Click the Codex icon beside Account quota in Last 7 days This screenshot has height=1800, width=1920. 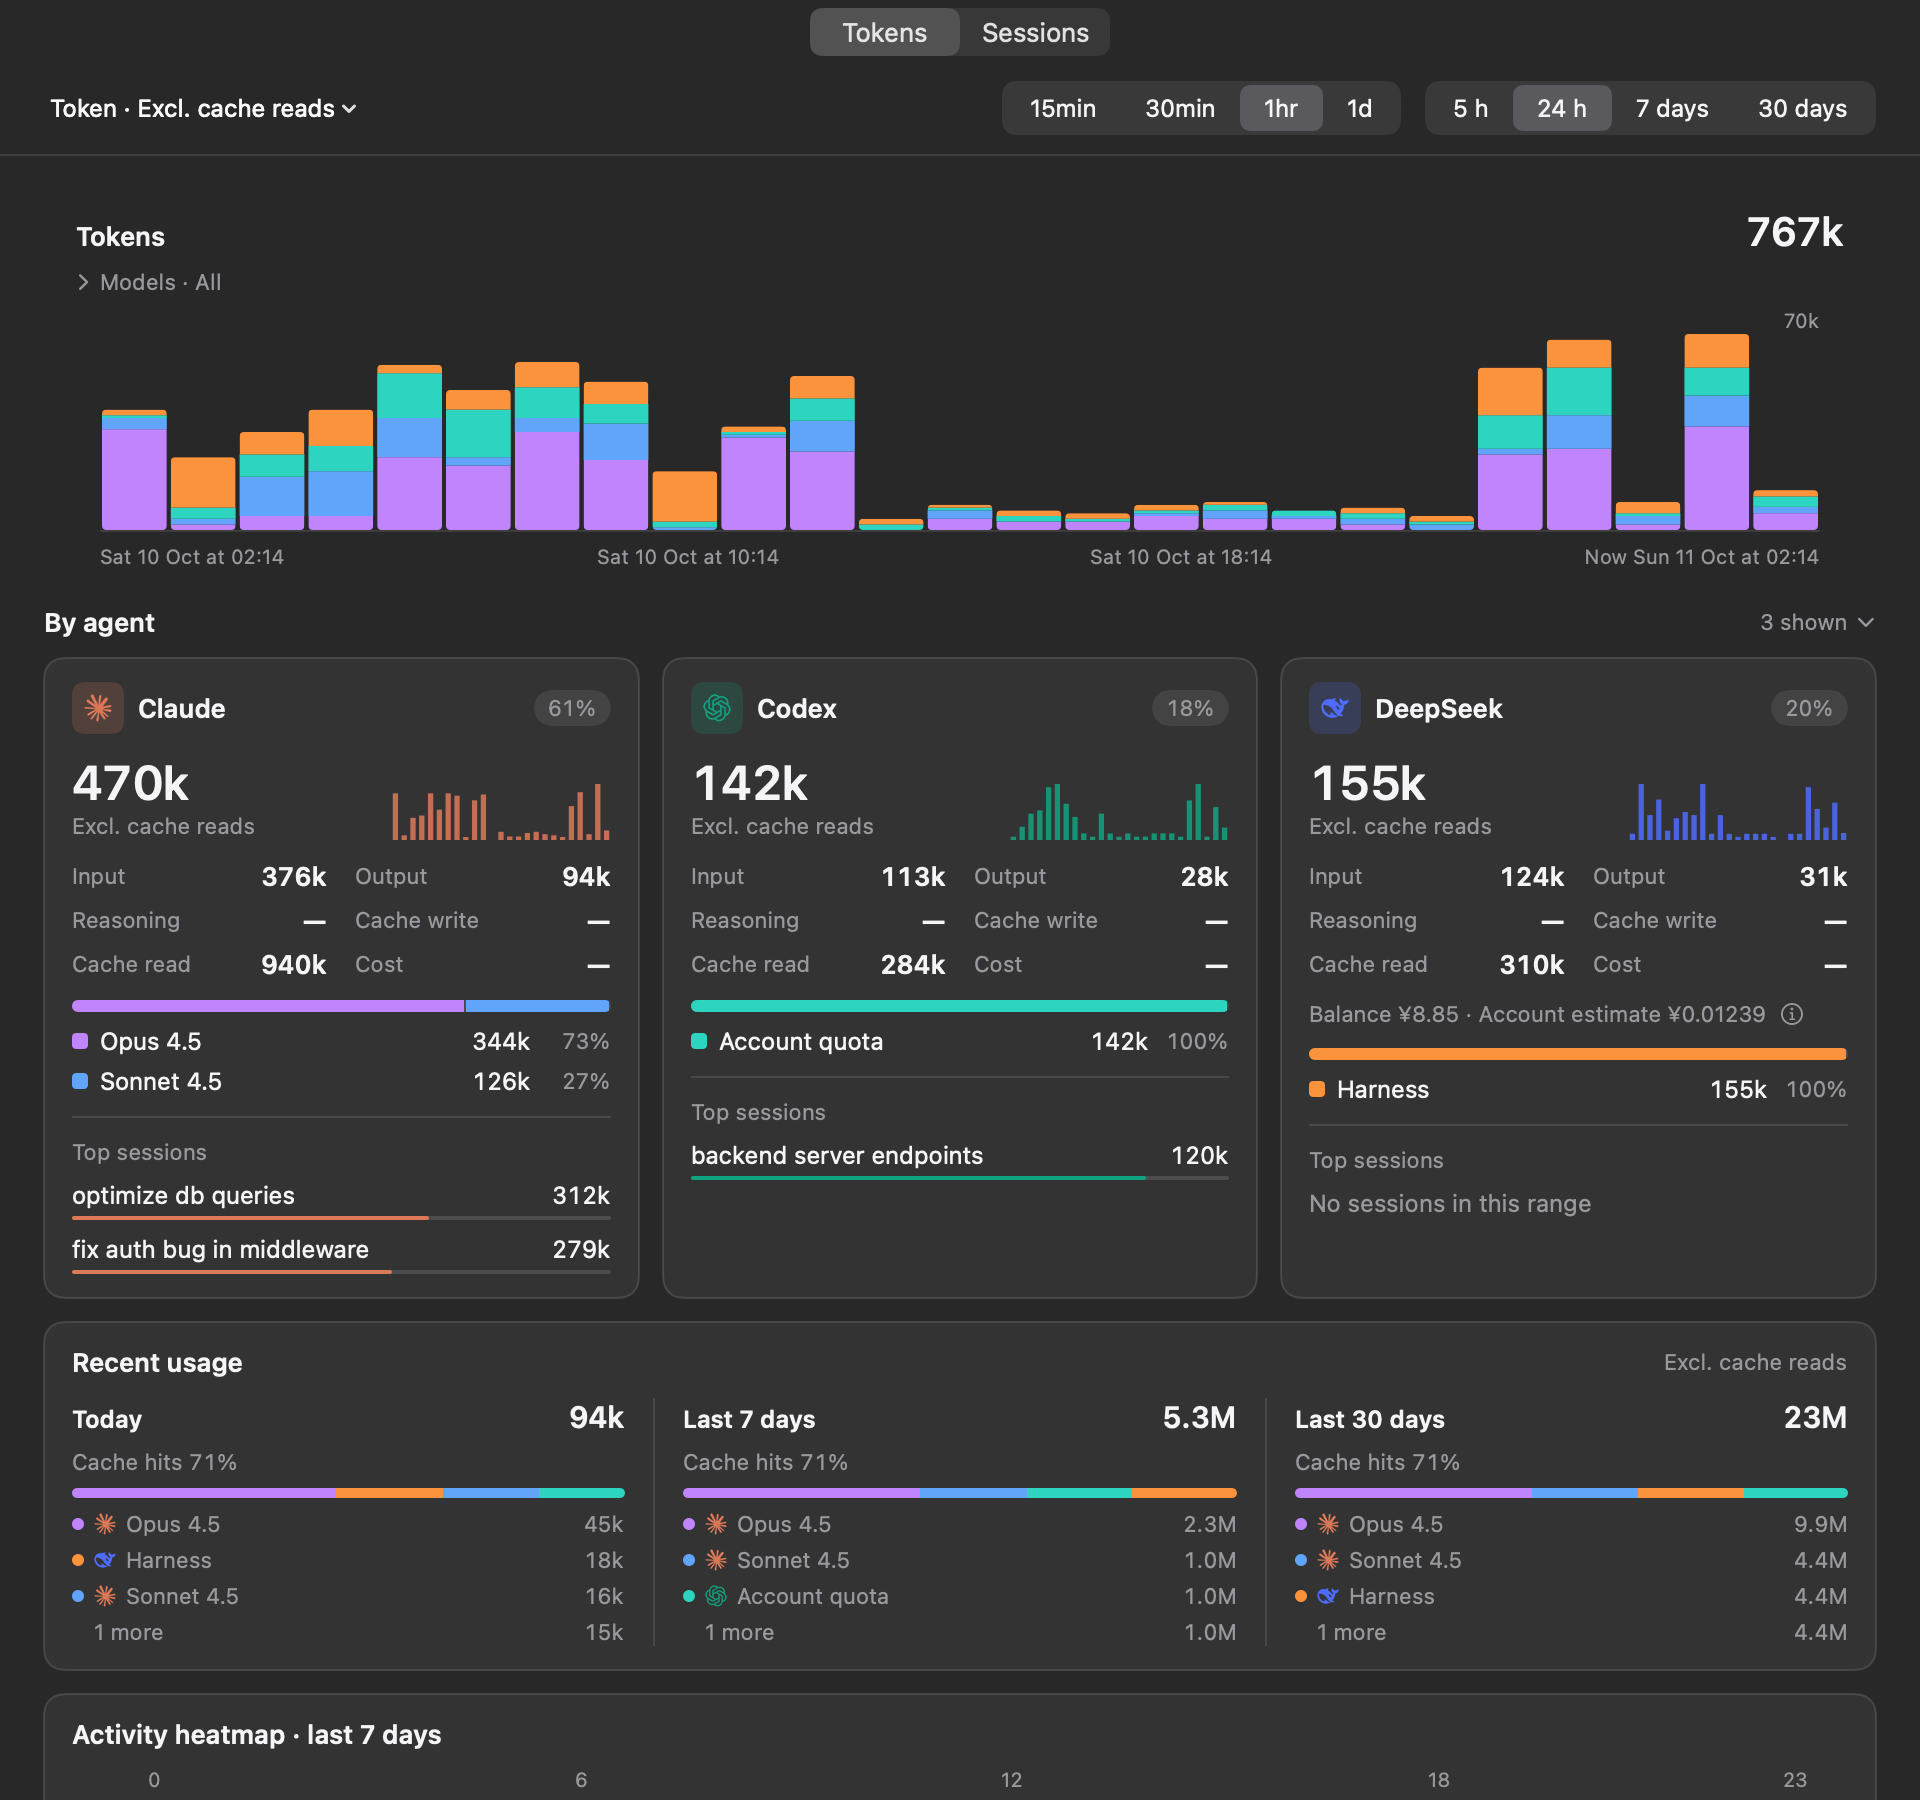716,1596
